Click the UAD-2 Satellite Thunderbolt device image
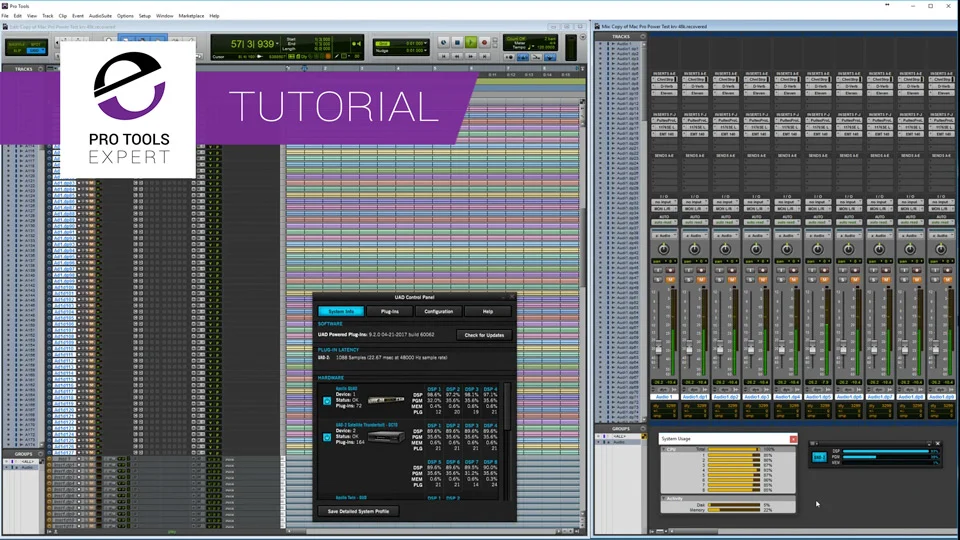Image resolution: width=960 pixels, height=540 pixels. tap(385, 437)
